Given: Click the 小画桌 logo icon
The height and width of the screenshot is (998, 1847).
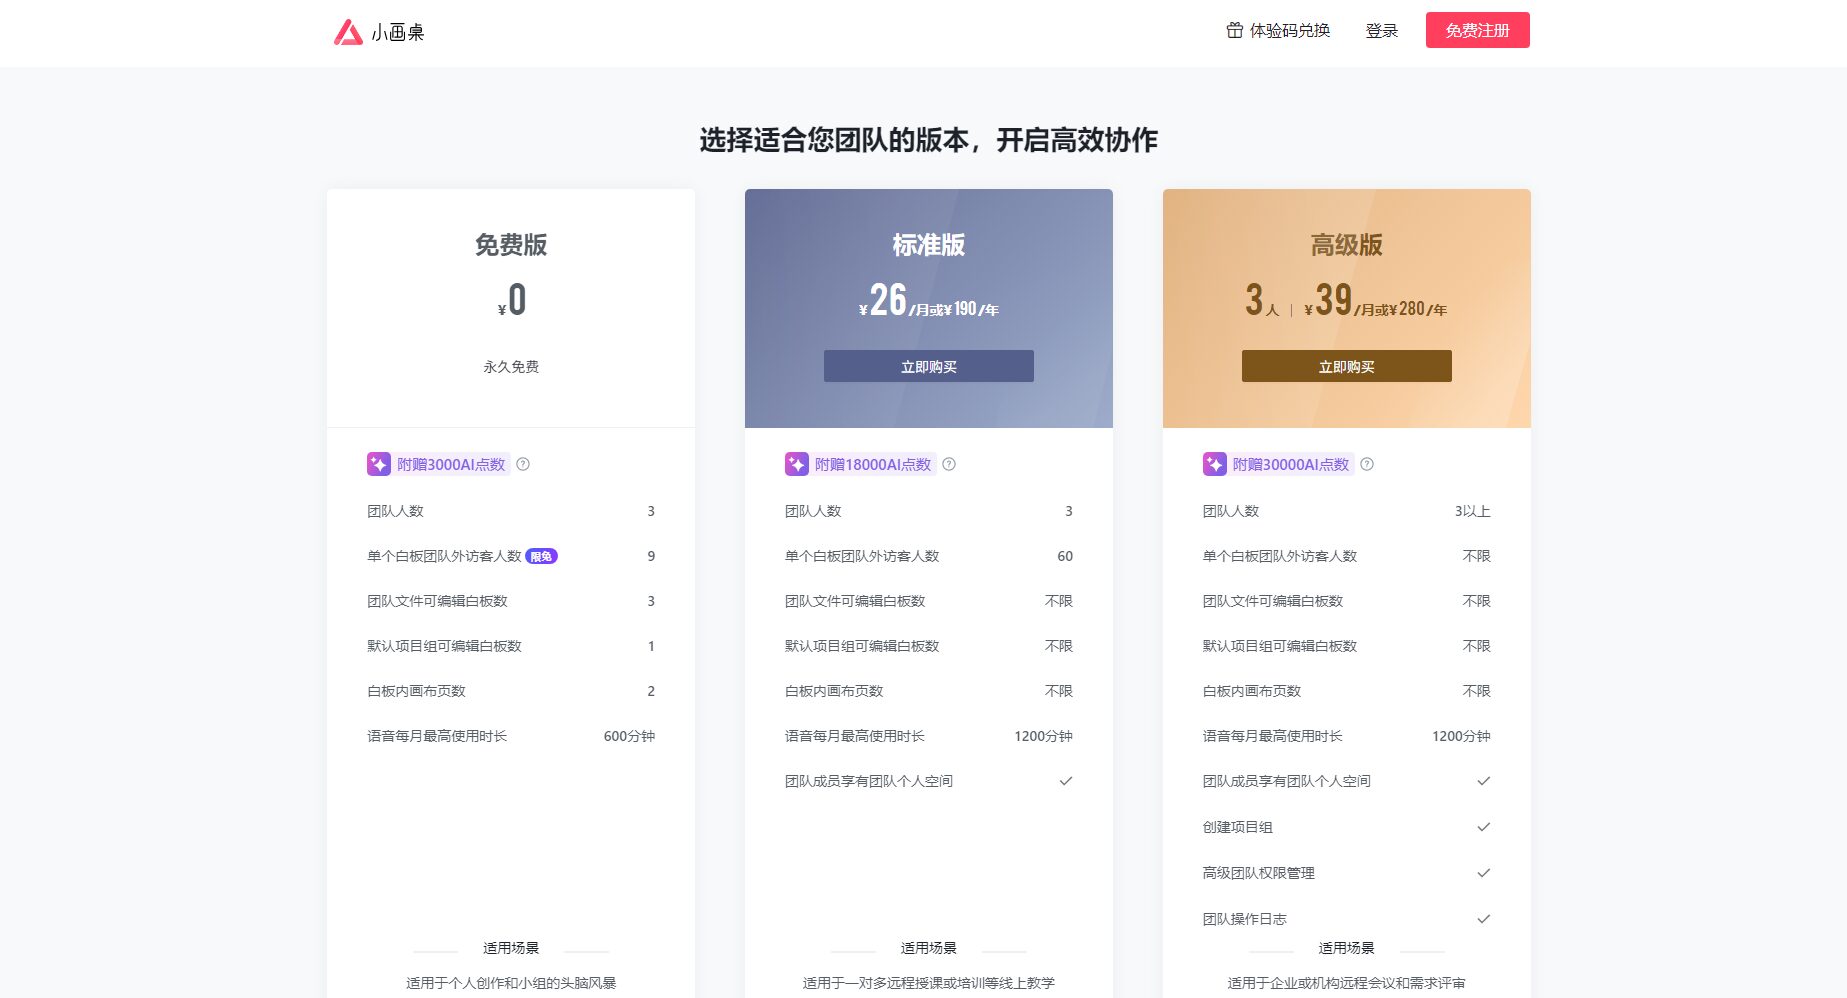Looking at the screenshot, I should pos(348,32).
